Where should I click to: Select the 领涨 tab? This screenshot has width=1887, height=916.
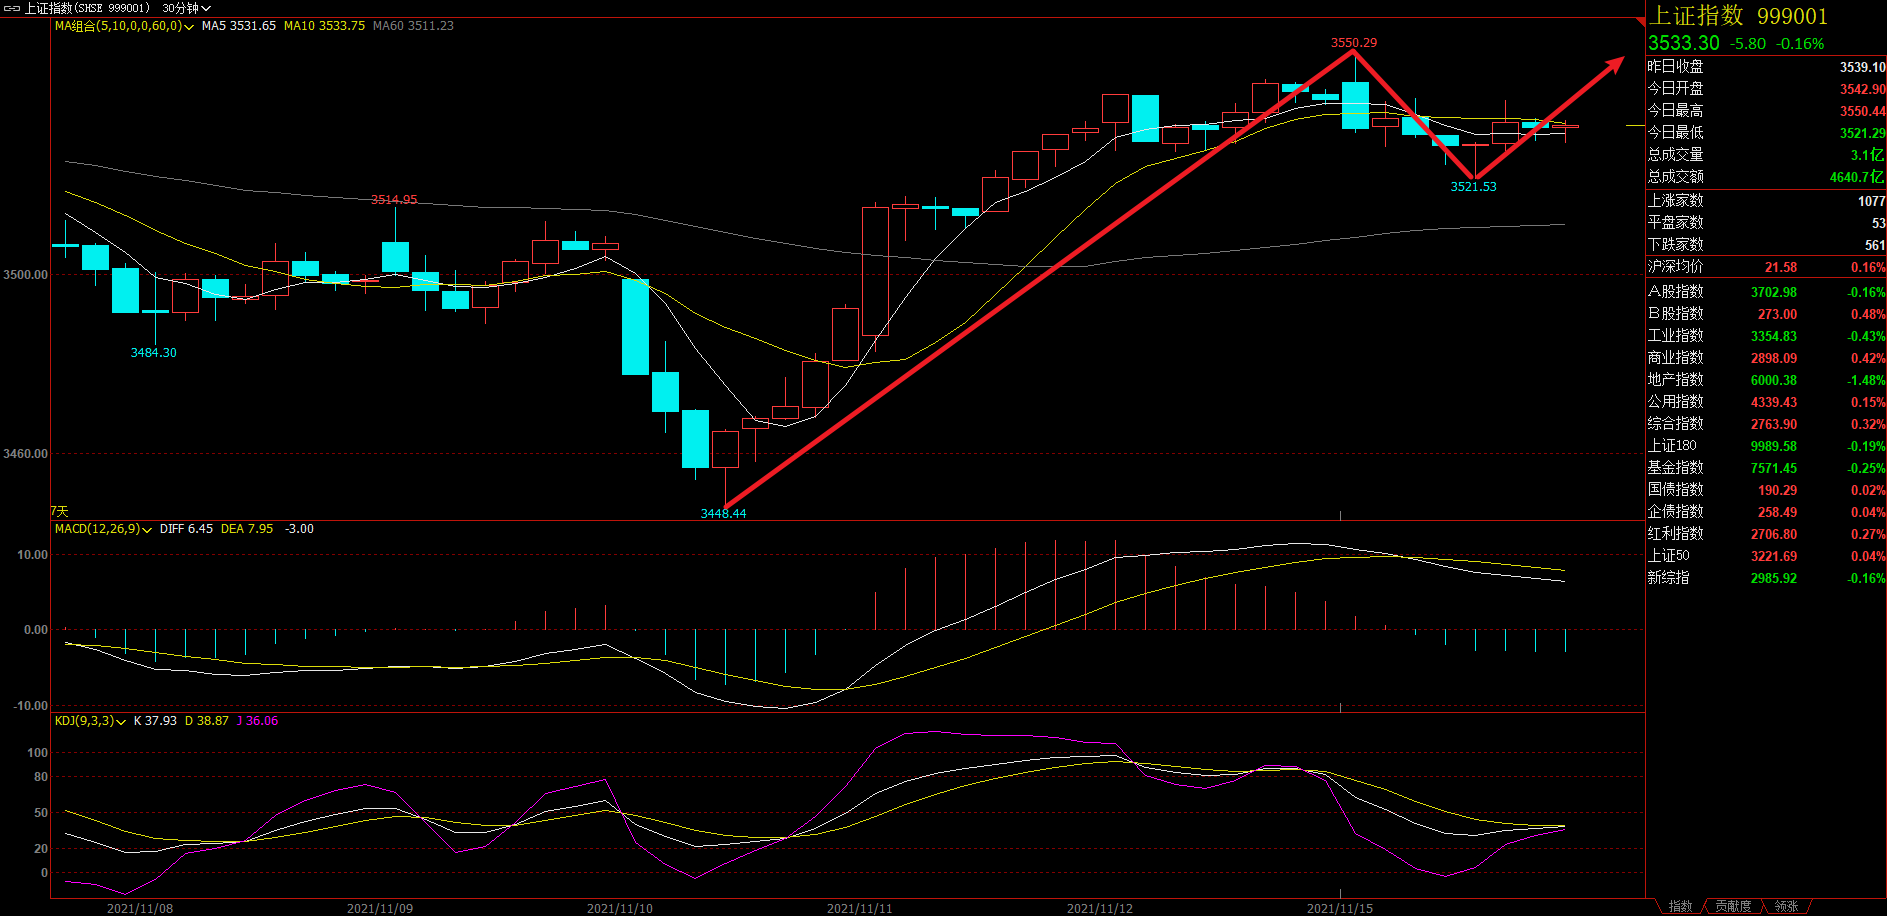[1786, 906]
